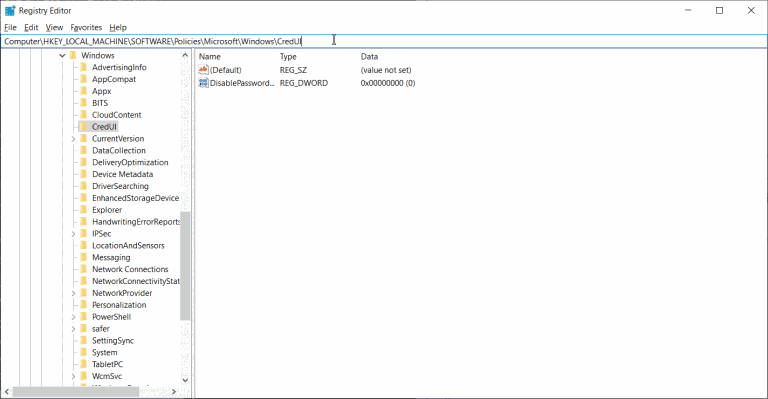
Task: Click the DataCollection folder icon
Action: [x=84, y=150]
